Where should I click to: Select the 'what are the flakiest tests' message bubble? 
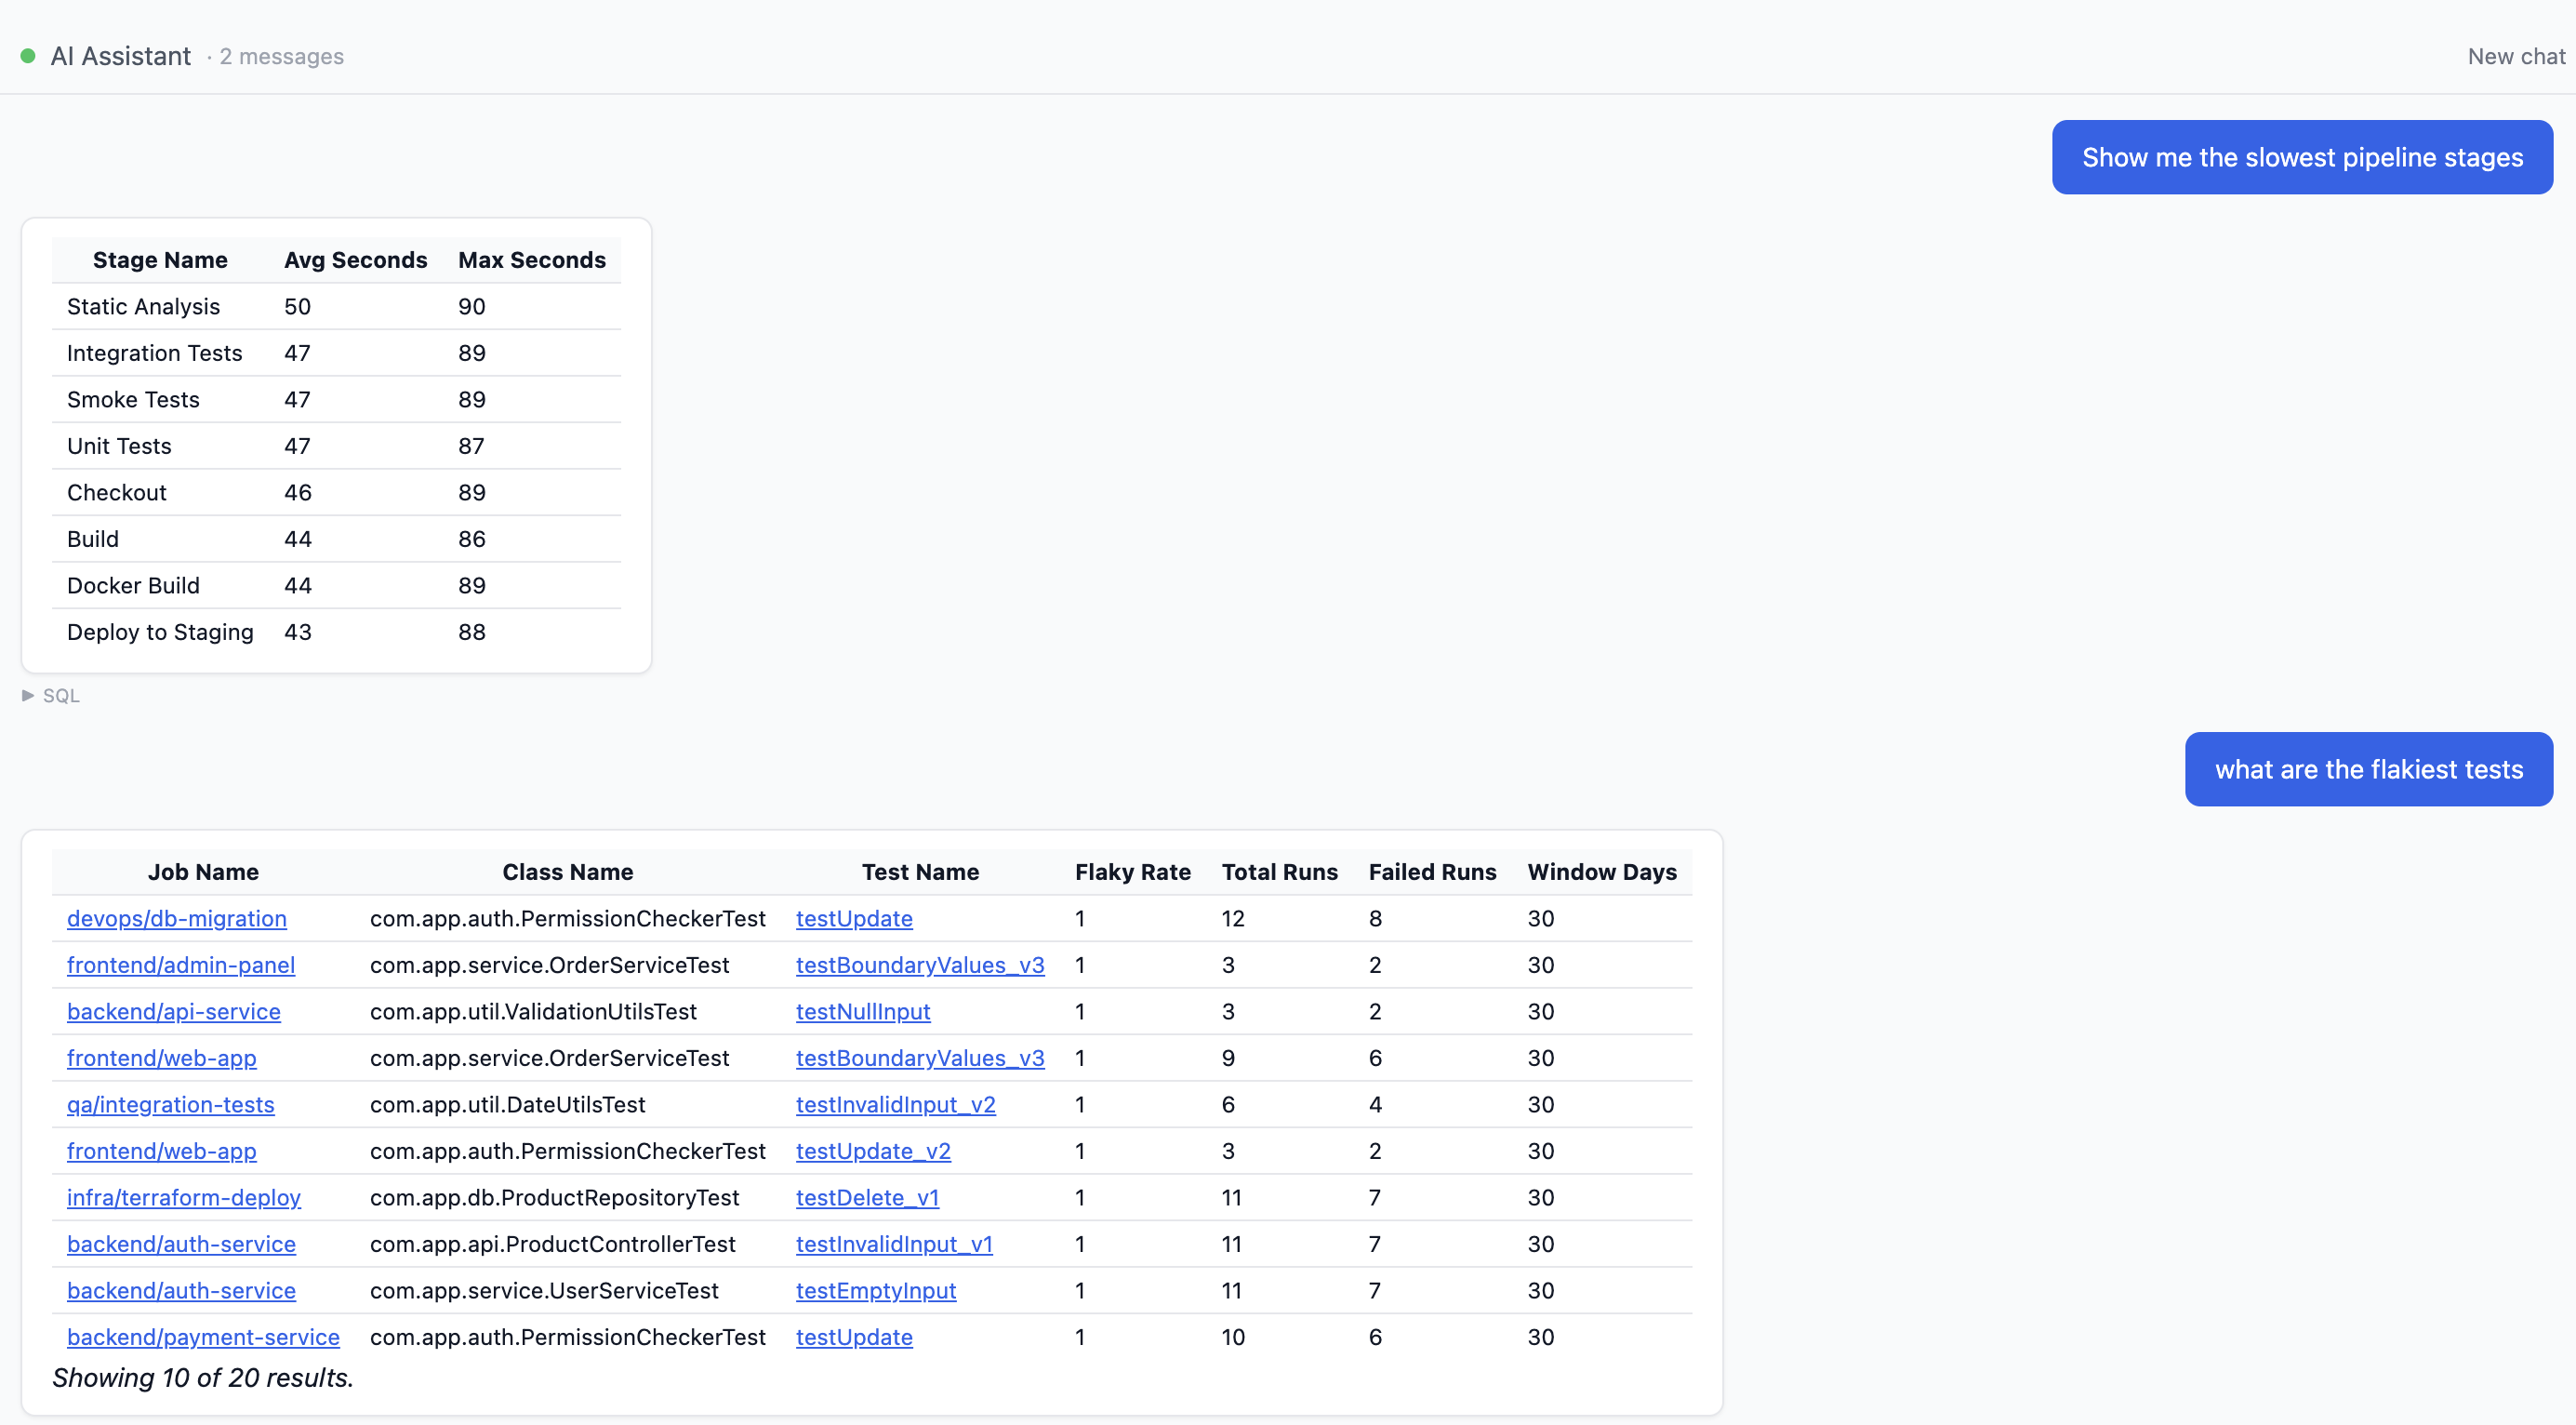2369,769
